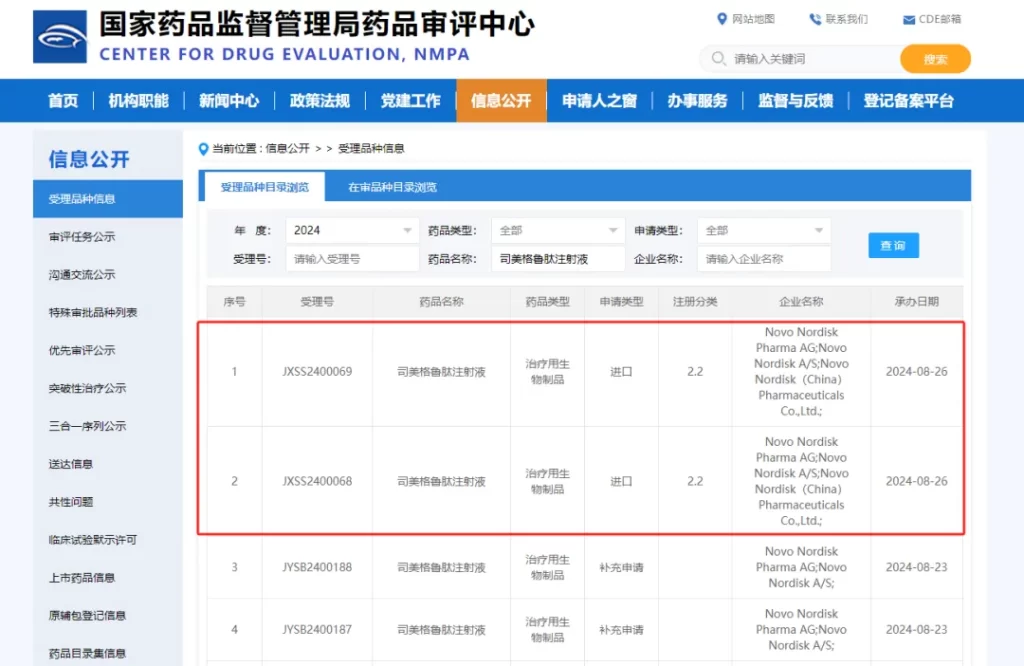
Task: Select 优先审评公示 in sidebar
Action: [x=82, y=351]
